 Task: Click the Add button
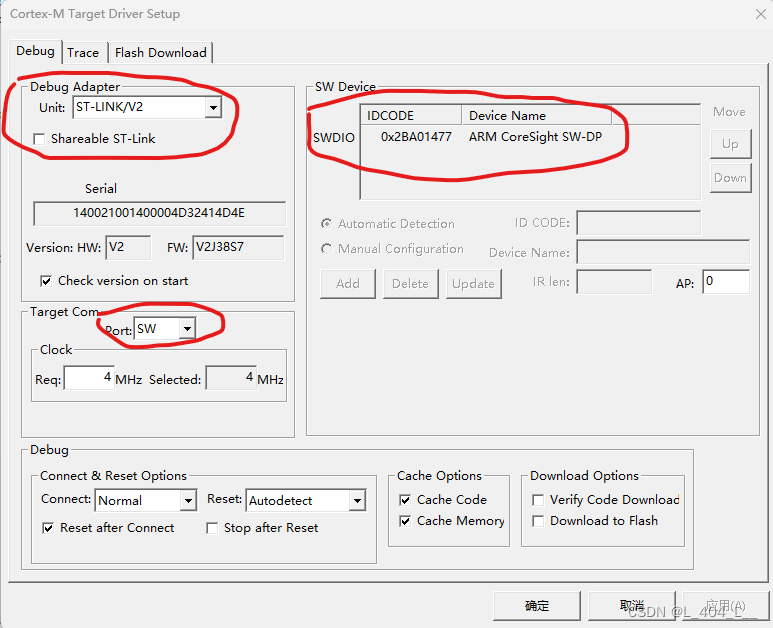point(348,283)
